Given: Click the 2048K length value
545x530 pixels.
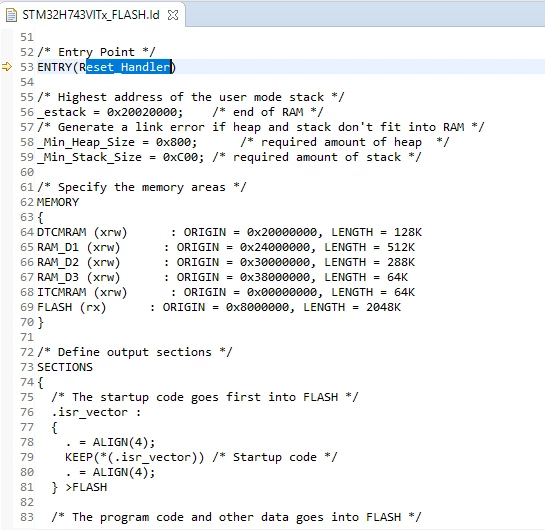Looking at the screenshot, I should pyautogui.click(x=383, y=307).
